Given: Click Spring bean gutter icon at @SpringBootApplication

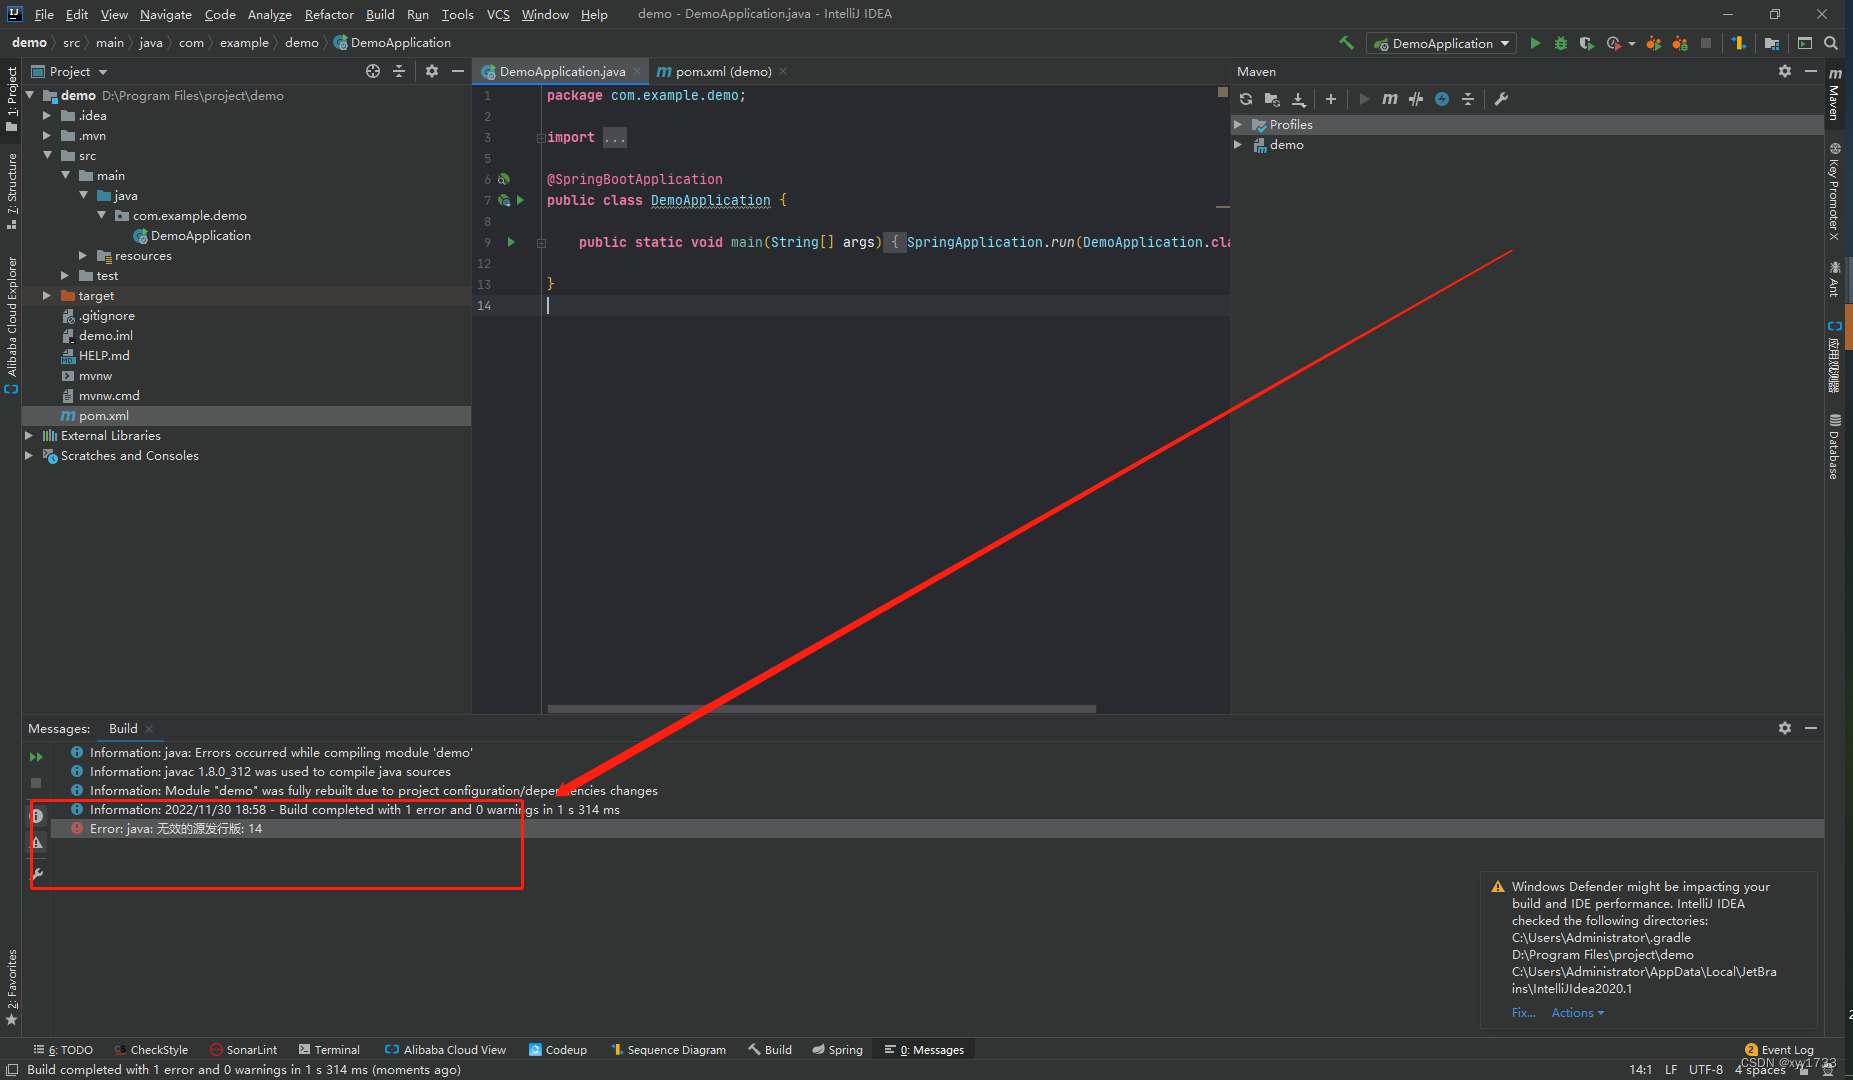Looking at the screenshot, I should [503, 179].
